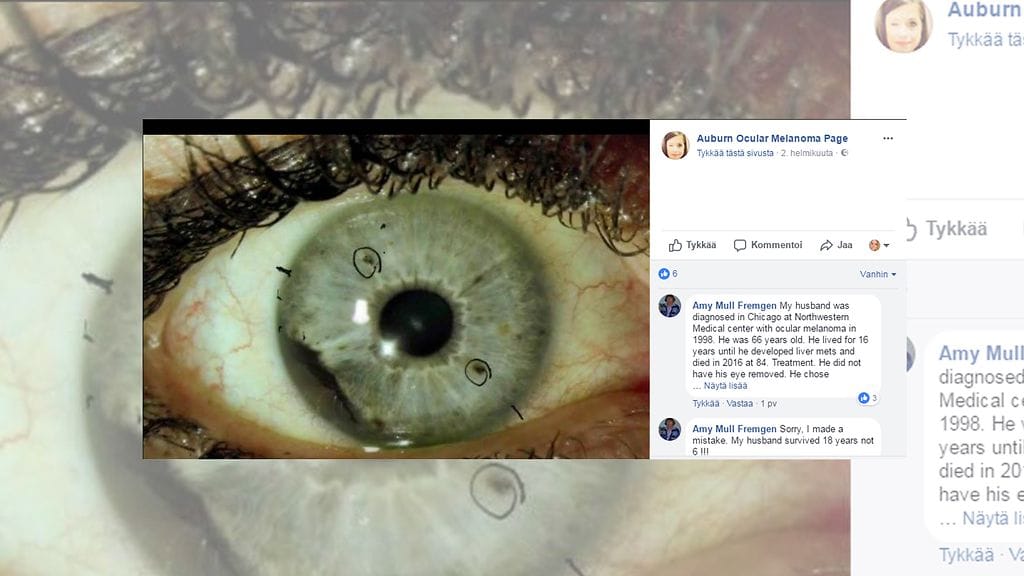The height and width of the screenshot is (576, 1024).
Task: Click the 3 likes reaction on first comment
Action: pos(867,398)
